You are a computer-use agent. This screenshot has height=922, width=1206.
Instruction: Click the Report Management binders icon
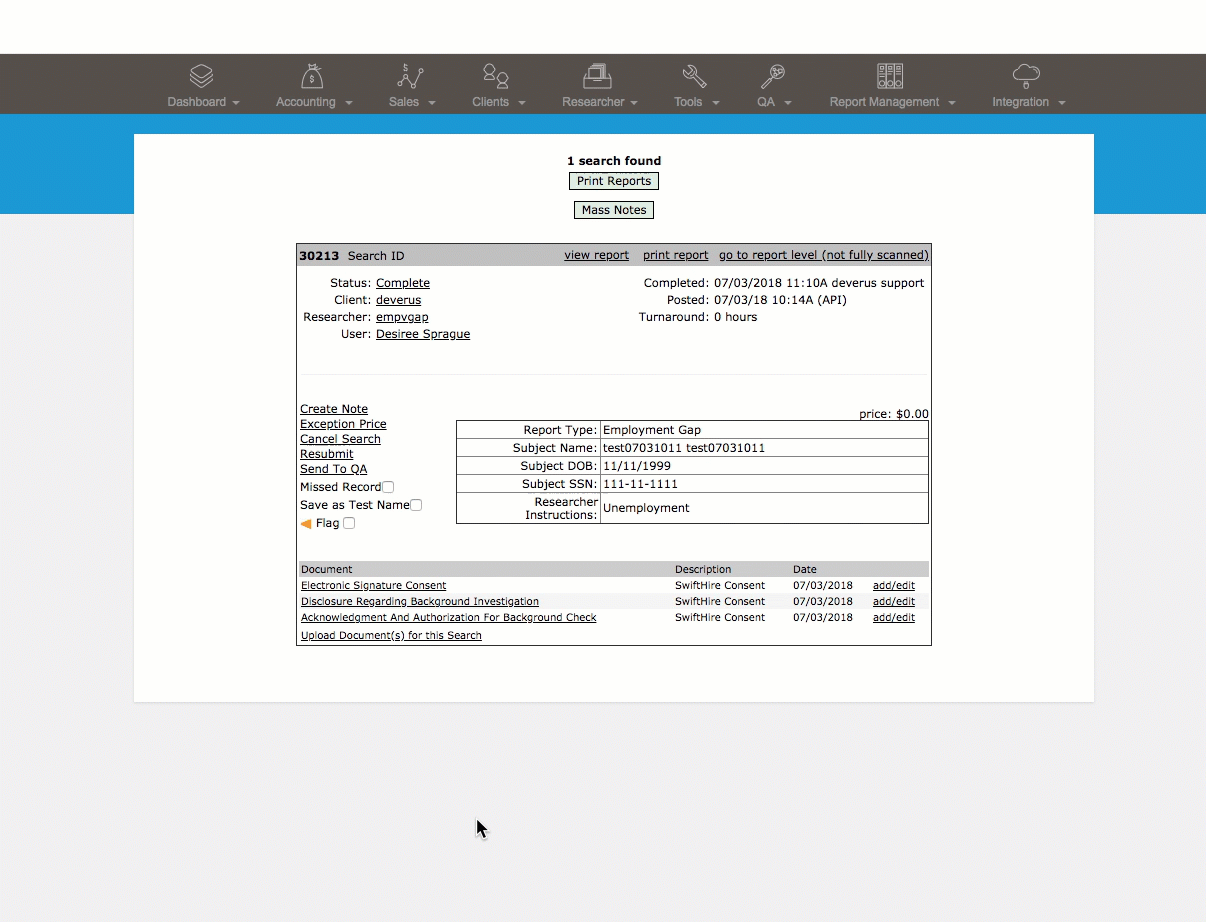click(890, 76)
